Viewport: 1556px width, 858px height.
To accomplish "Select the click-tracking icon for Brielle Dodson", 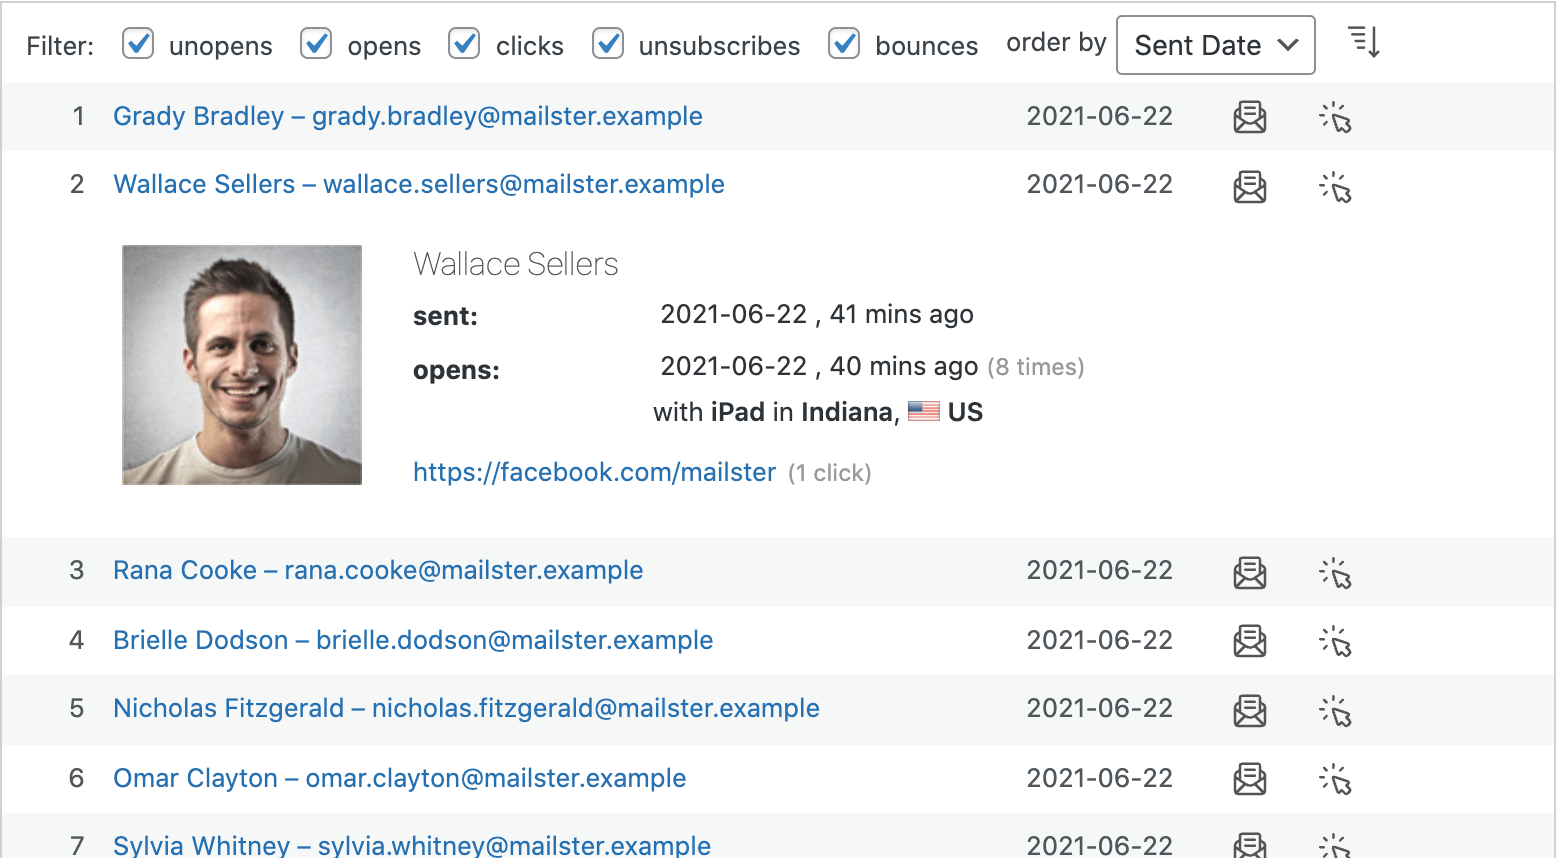I will [1336, 641].
